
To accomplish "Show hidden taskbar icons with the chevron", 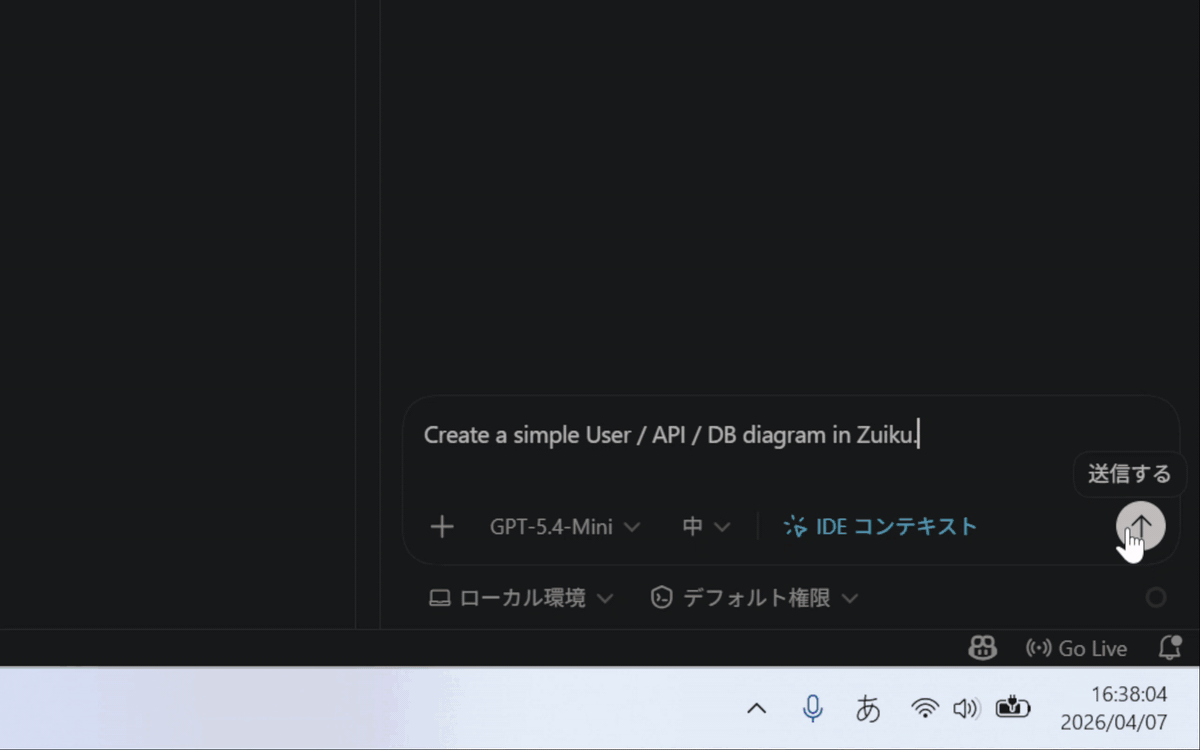I will pos(757,707).
